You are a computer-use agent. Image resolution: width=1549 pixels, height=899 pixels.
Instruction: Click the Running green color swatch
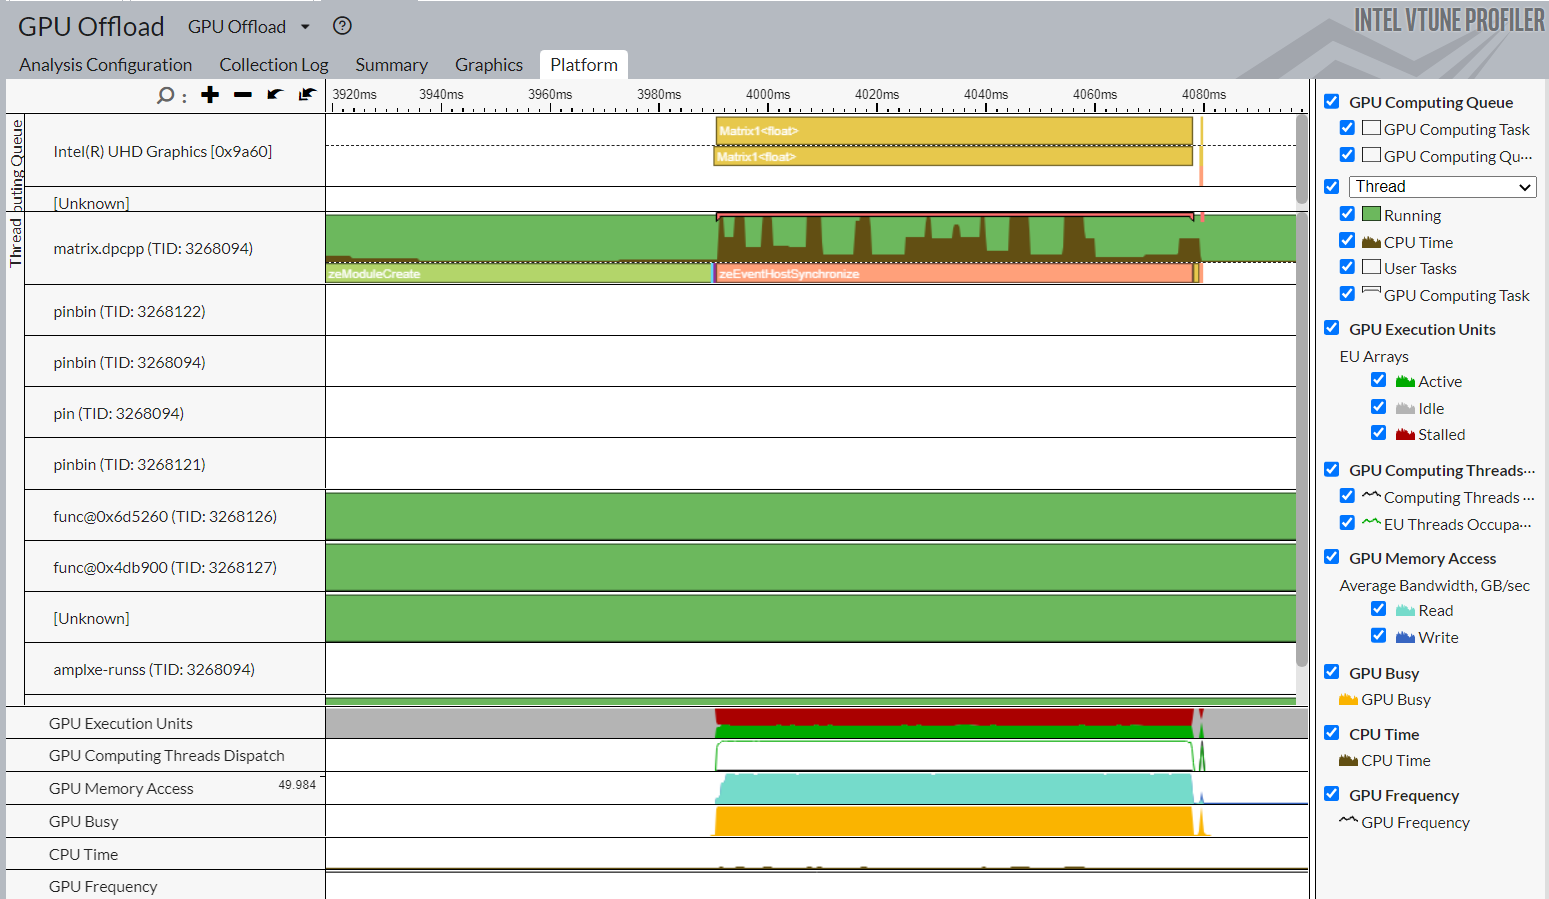click(1371, 215)
